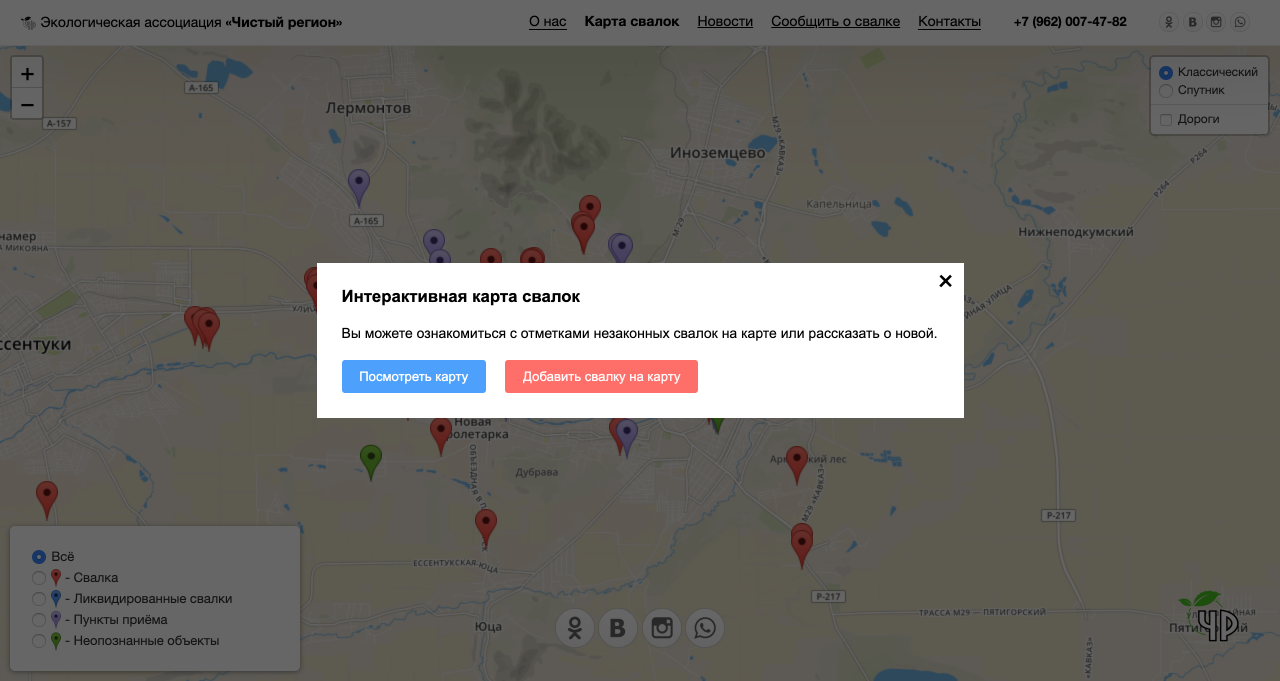
Task: Close the interactive map dialog
Action: (x=945, y=281)
